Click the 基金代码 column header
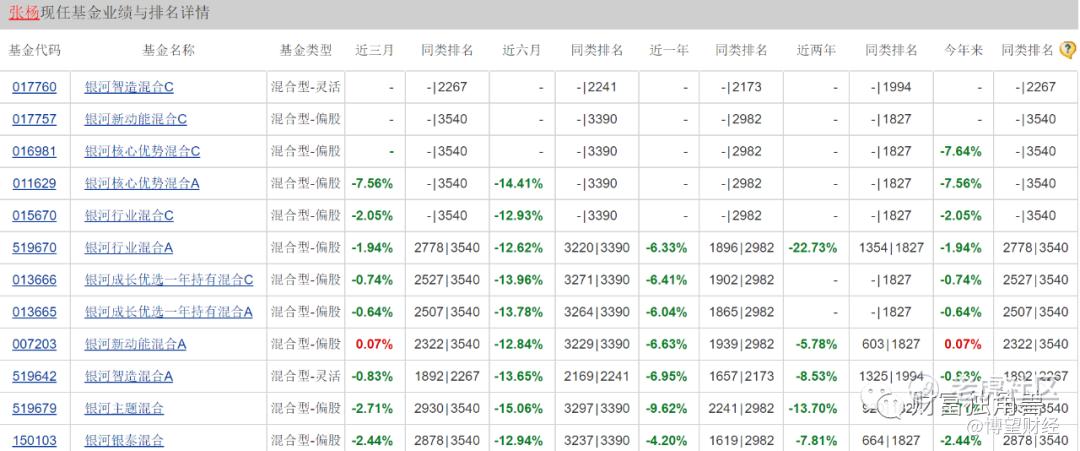1080x451 pixels. pos(34,50)
